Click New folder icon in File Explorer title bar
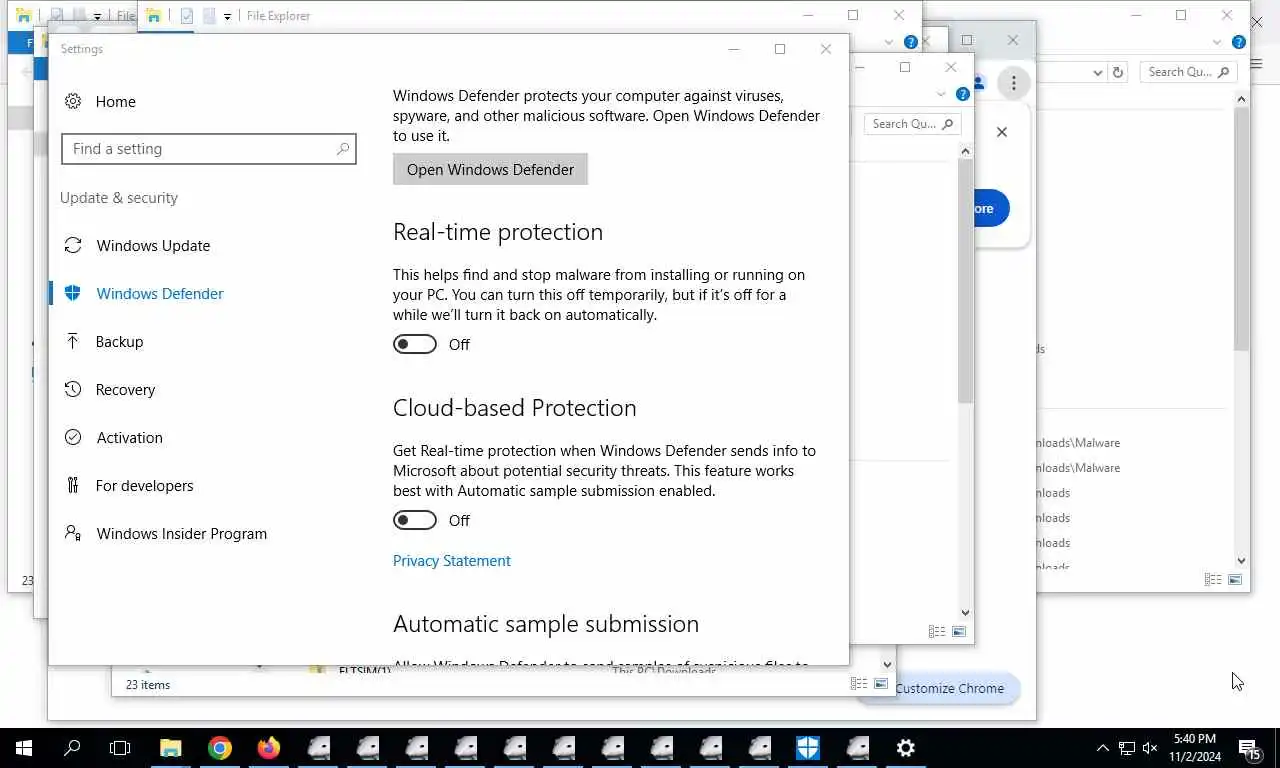The image size is (1280, 768). [x=209, y=16]
